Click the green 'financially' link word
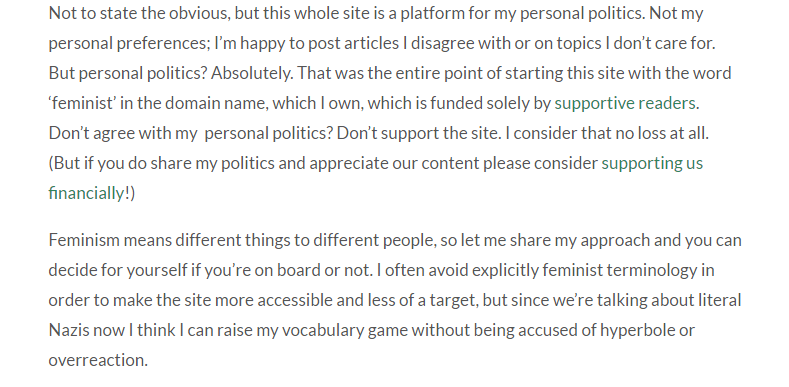 87,193
